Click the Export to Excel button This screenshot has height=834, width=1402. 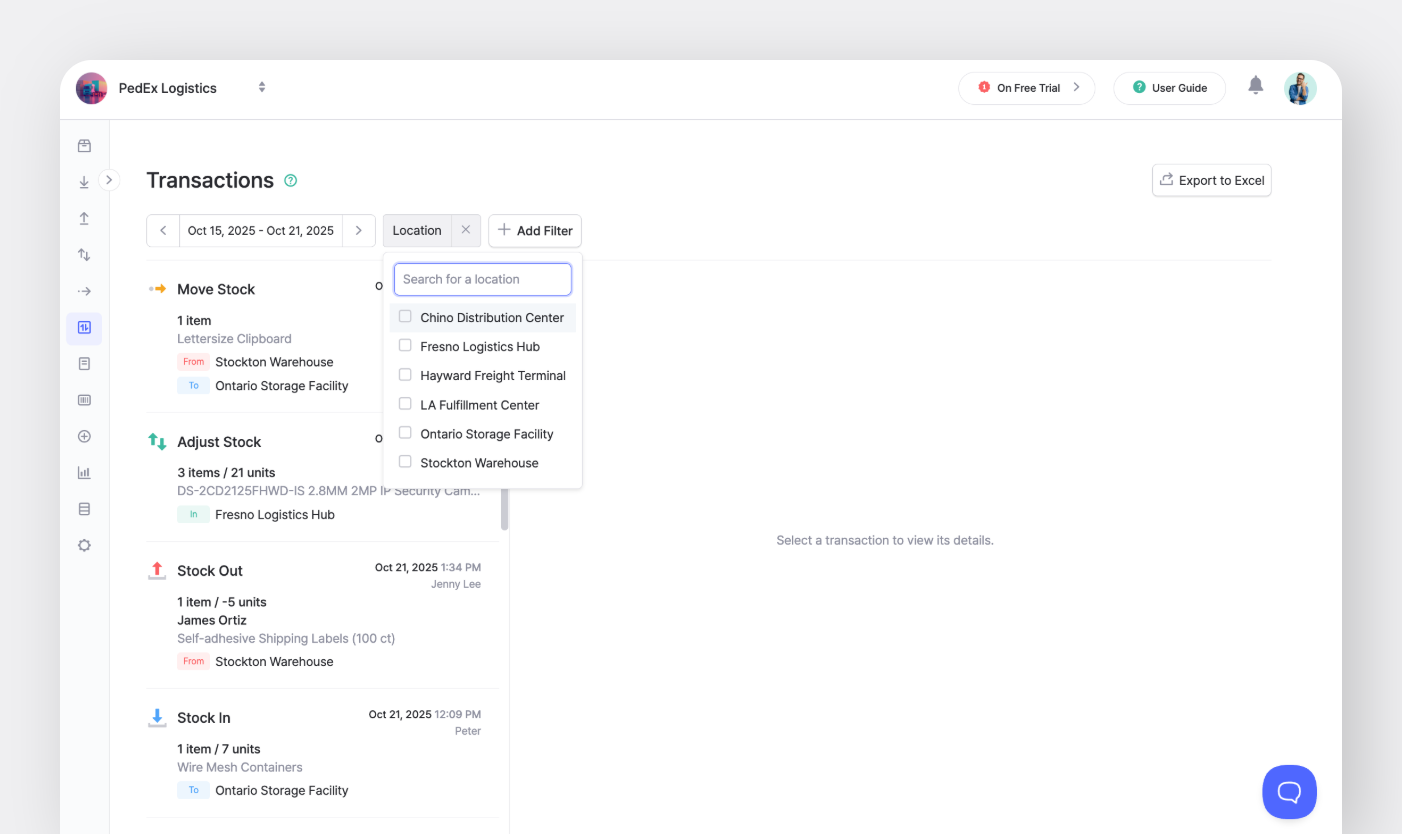(x=1211, y=180)
